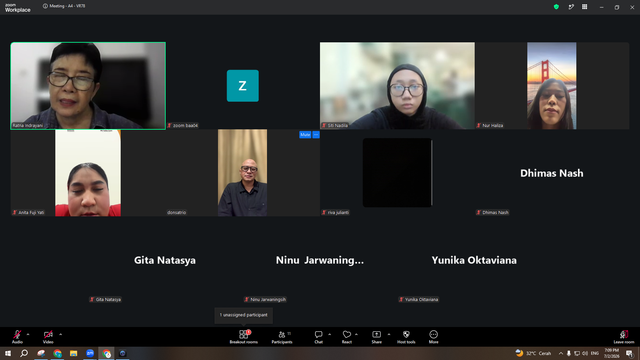Open the Participants list
This screenshot has width=640, height=360.
pyautogui.click(x=282, y=337)
